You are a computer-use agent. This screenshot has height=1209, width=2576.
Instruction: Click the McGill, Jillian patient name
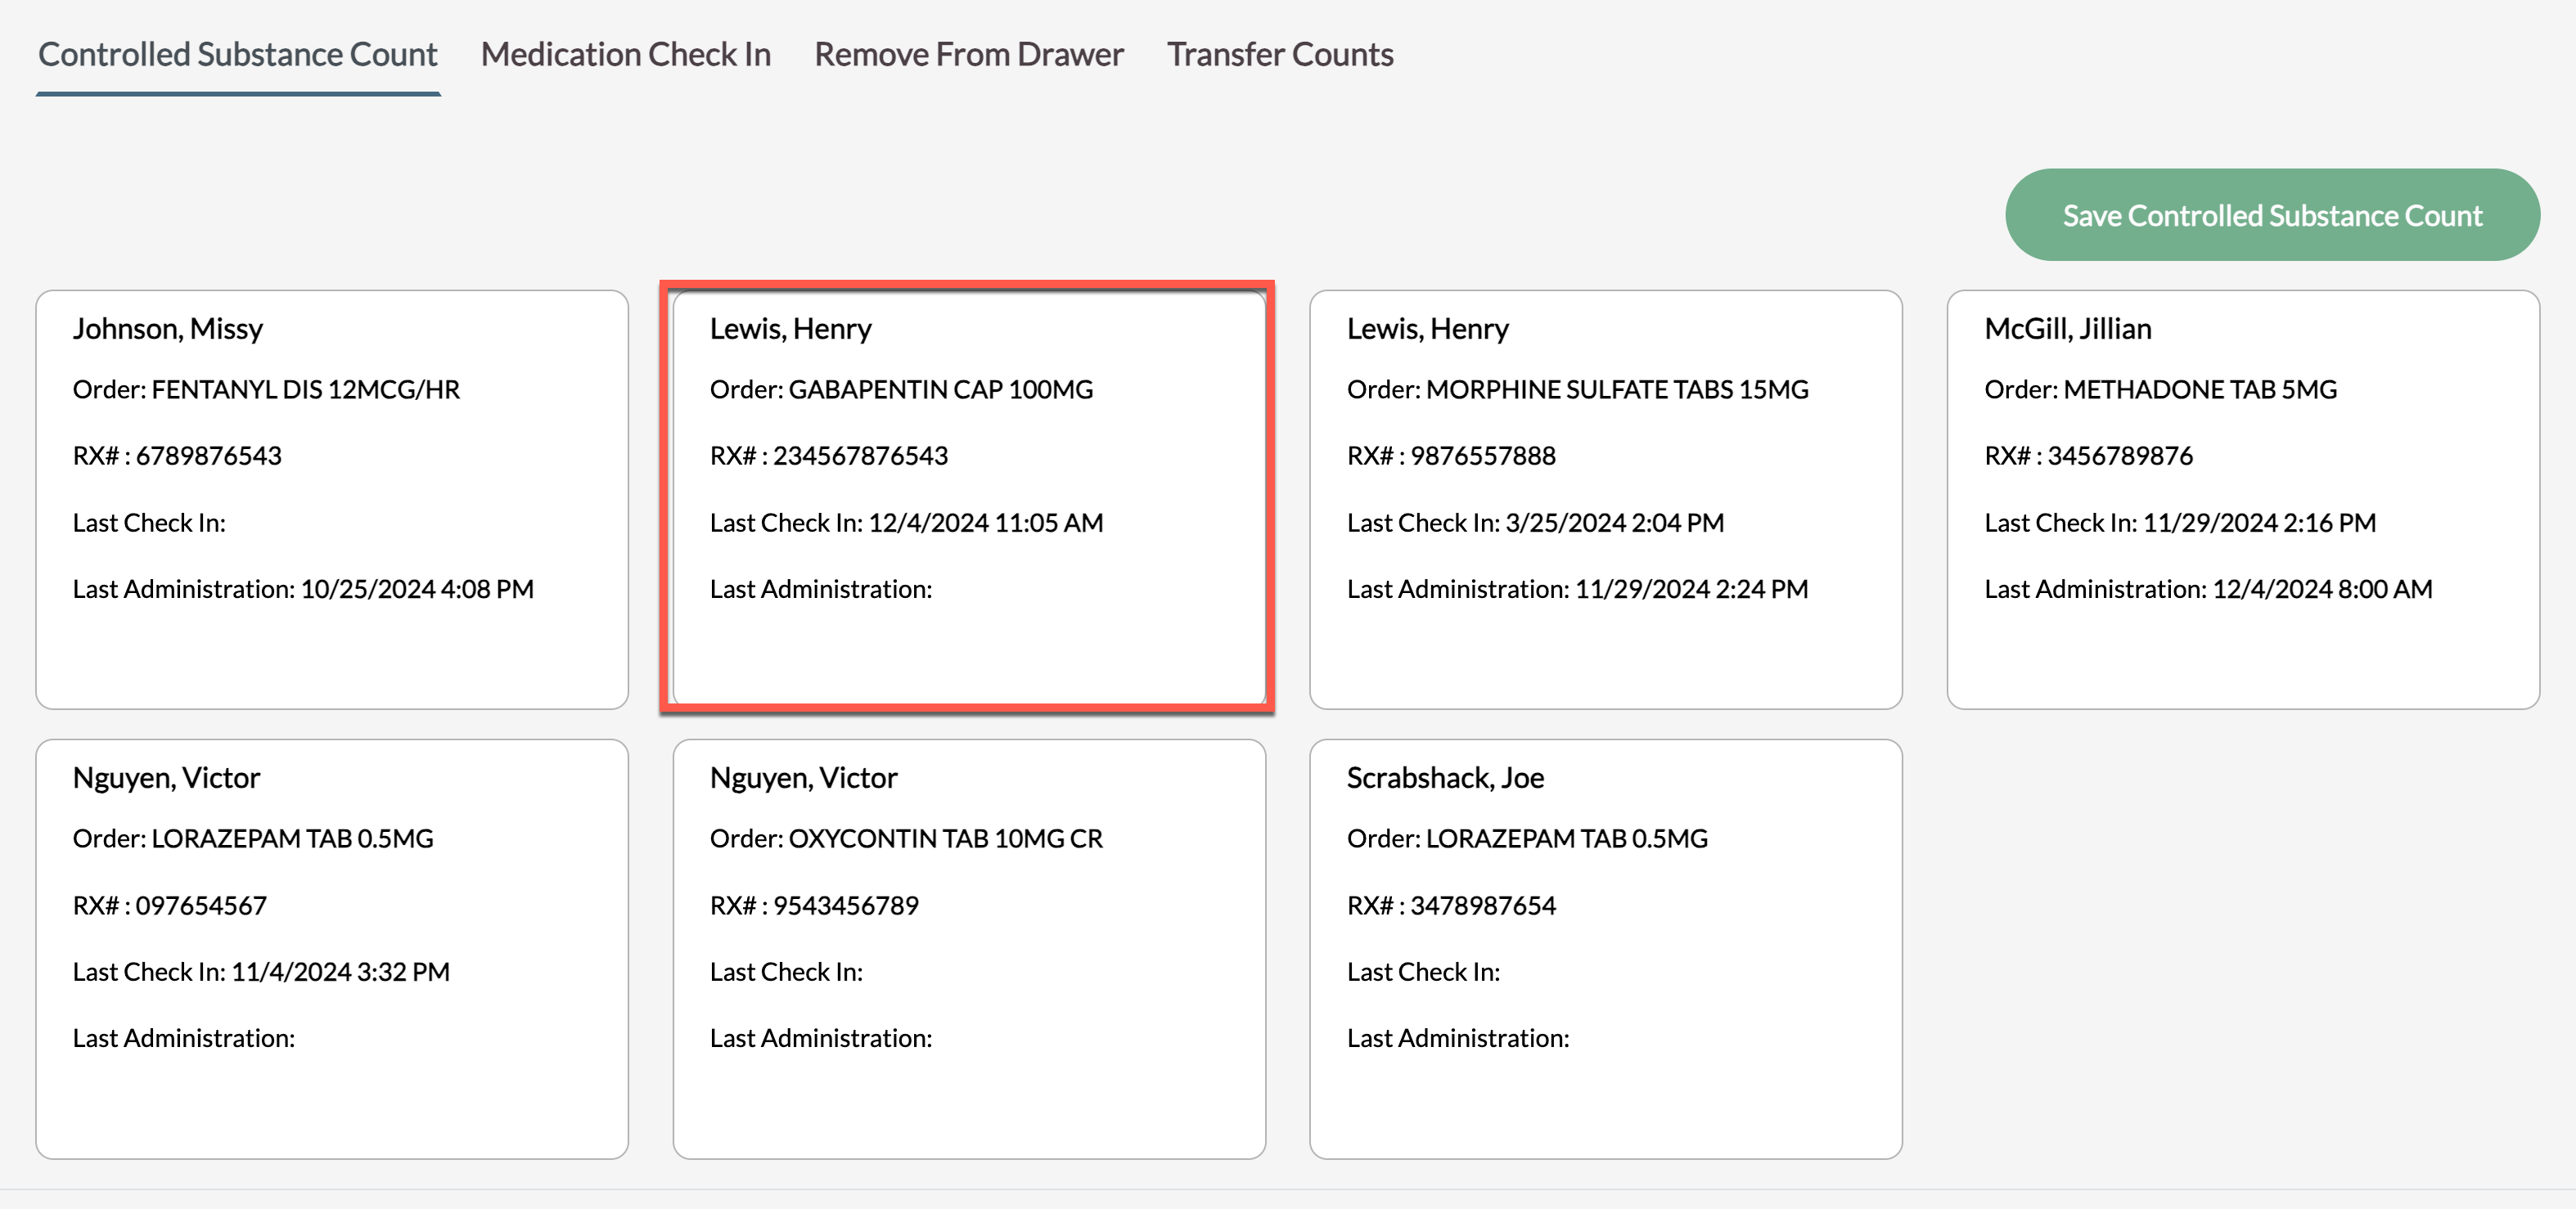coord(2067,329)
